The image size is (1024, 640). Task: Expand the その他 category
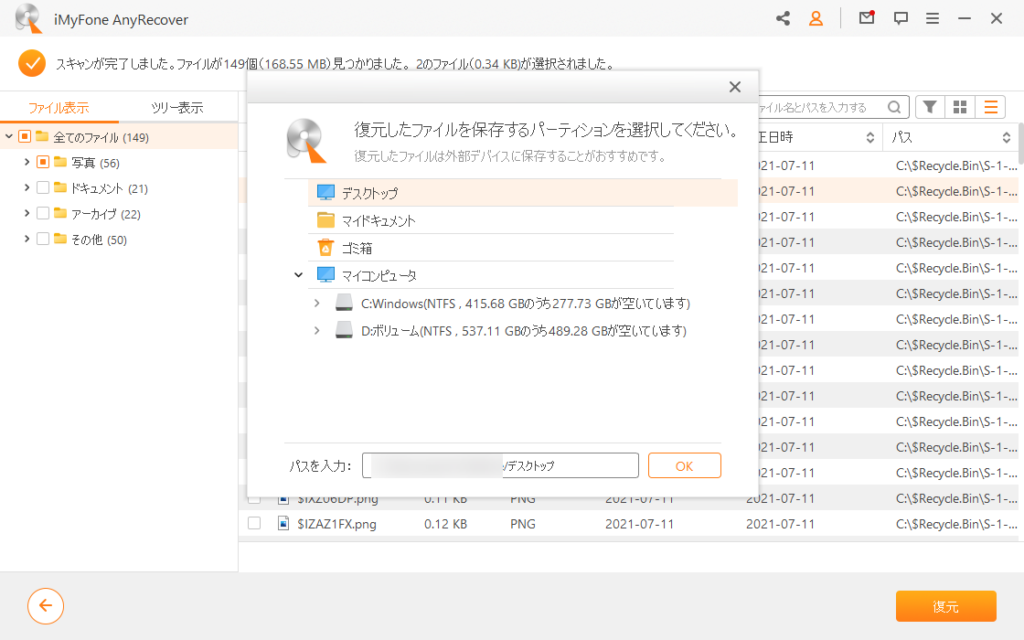[27, 239]
